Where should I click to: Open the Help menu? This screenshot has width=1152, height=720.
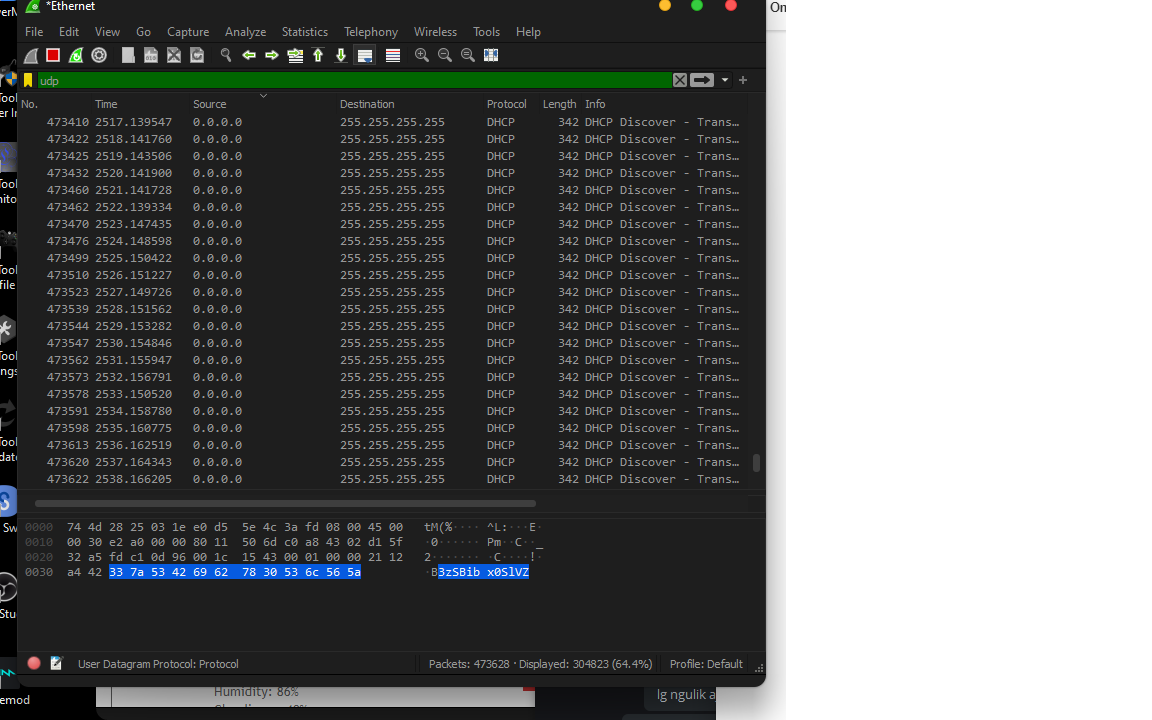coord(528,32)
